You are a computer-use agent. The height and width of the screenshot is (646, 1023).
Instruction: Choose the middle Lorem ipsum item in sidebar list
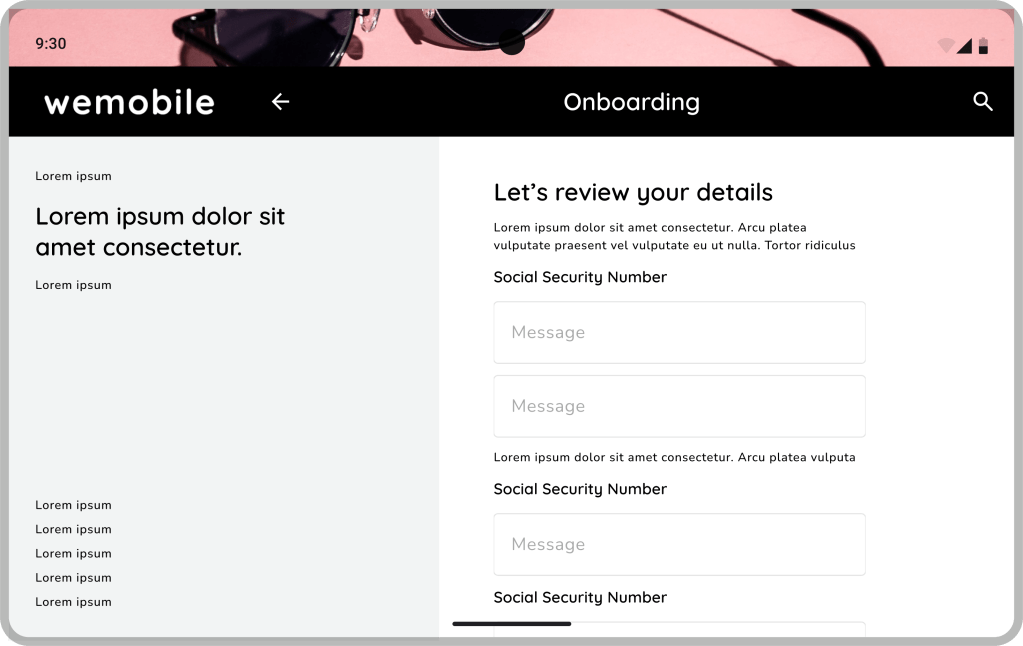coord(73,553)
